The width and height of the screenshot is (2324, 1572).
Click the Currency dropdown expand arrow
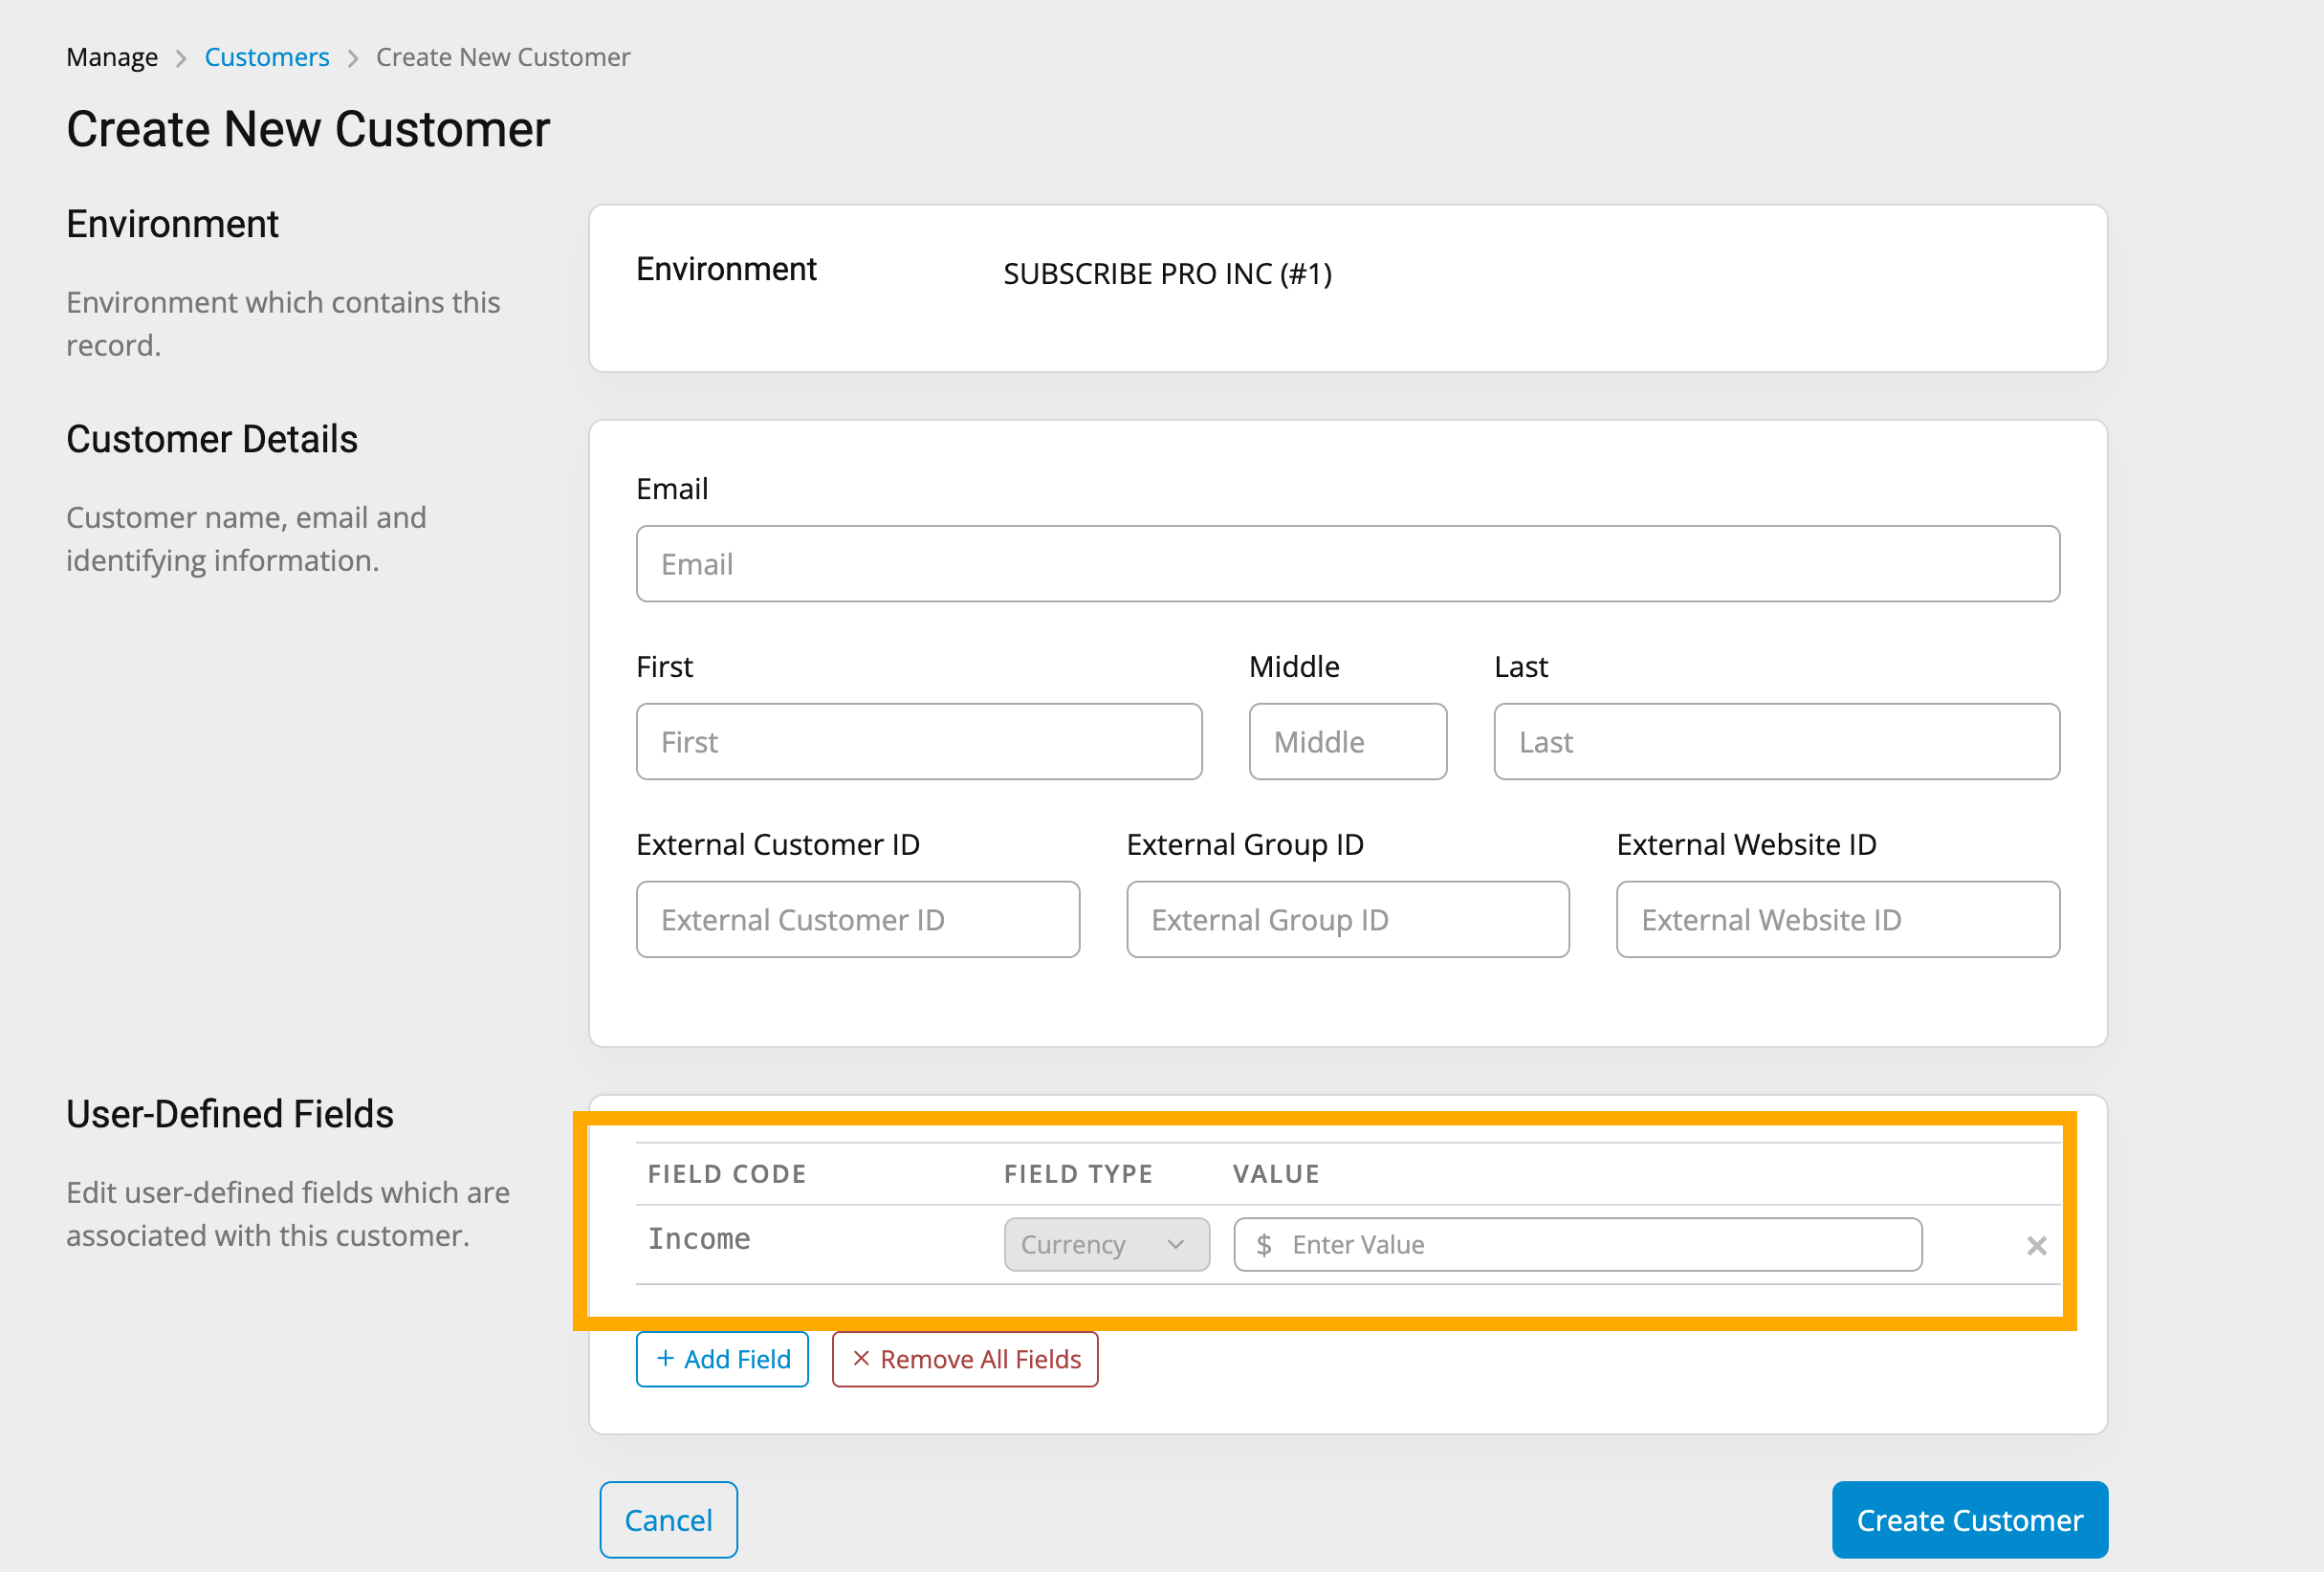(x=1180, y=1246)
